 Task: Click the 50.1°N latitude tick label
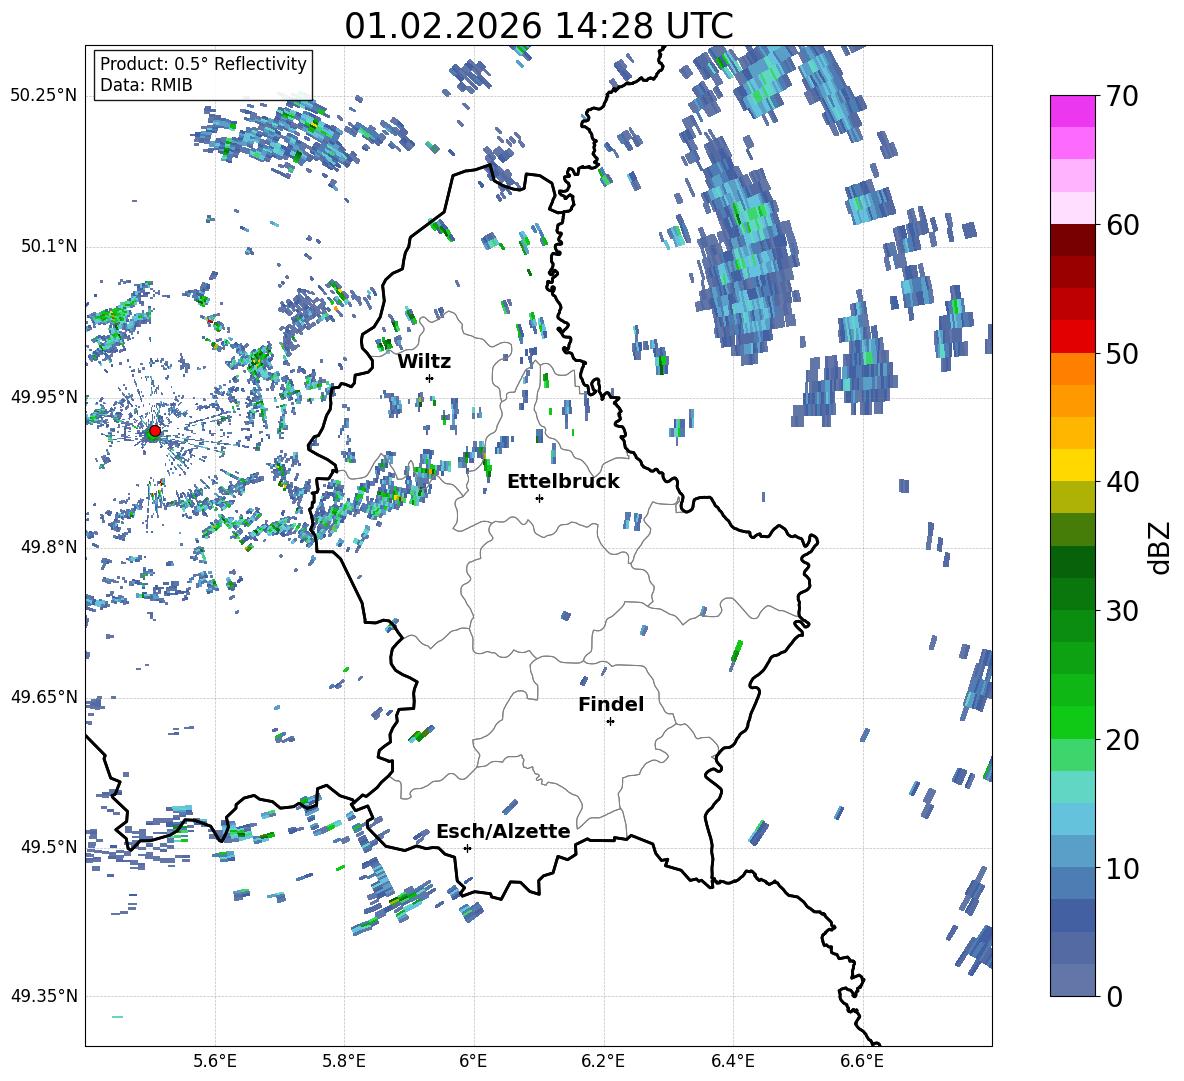point(49,246)
